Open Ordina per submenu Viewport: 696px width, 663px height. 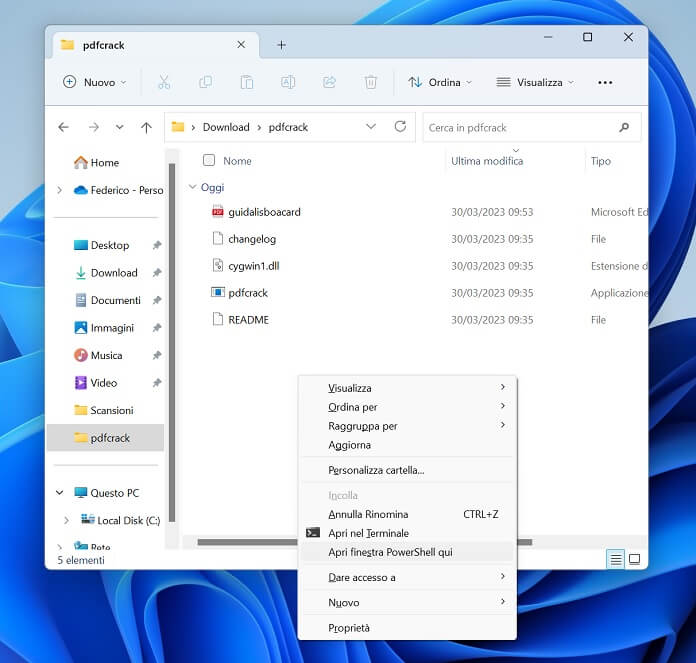407,407
